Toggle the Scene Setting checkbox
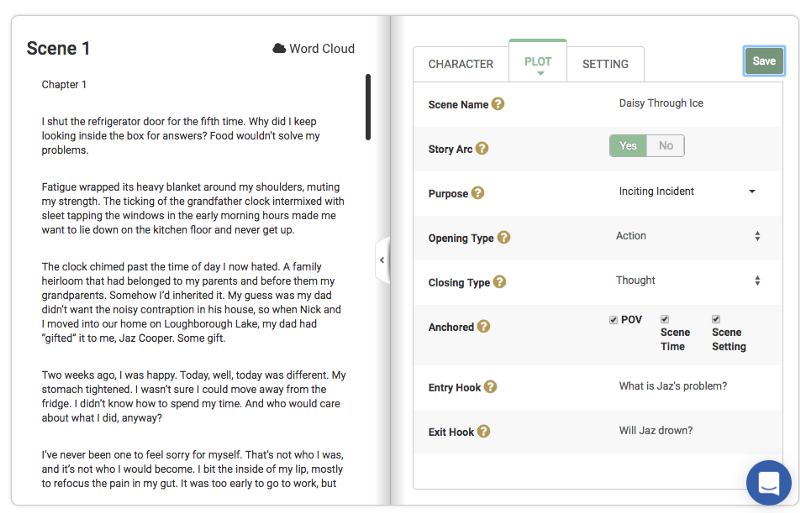The height and width of the screenshot is (513, 800). [x=716, y=320]
